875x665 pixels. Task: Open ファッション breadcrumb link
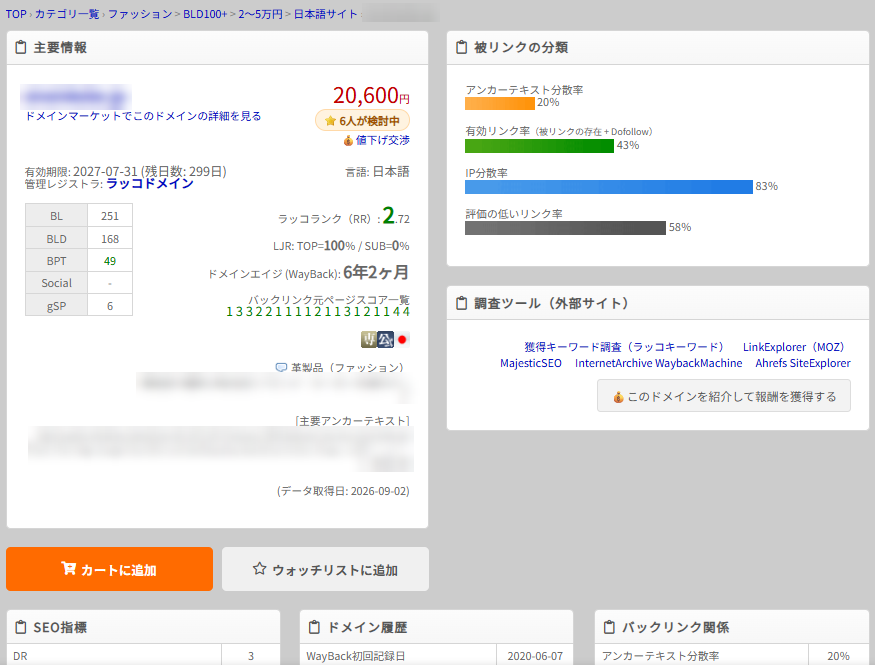point(140,14)
